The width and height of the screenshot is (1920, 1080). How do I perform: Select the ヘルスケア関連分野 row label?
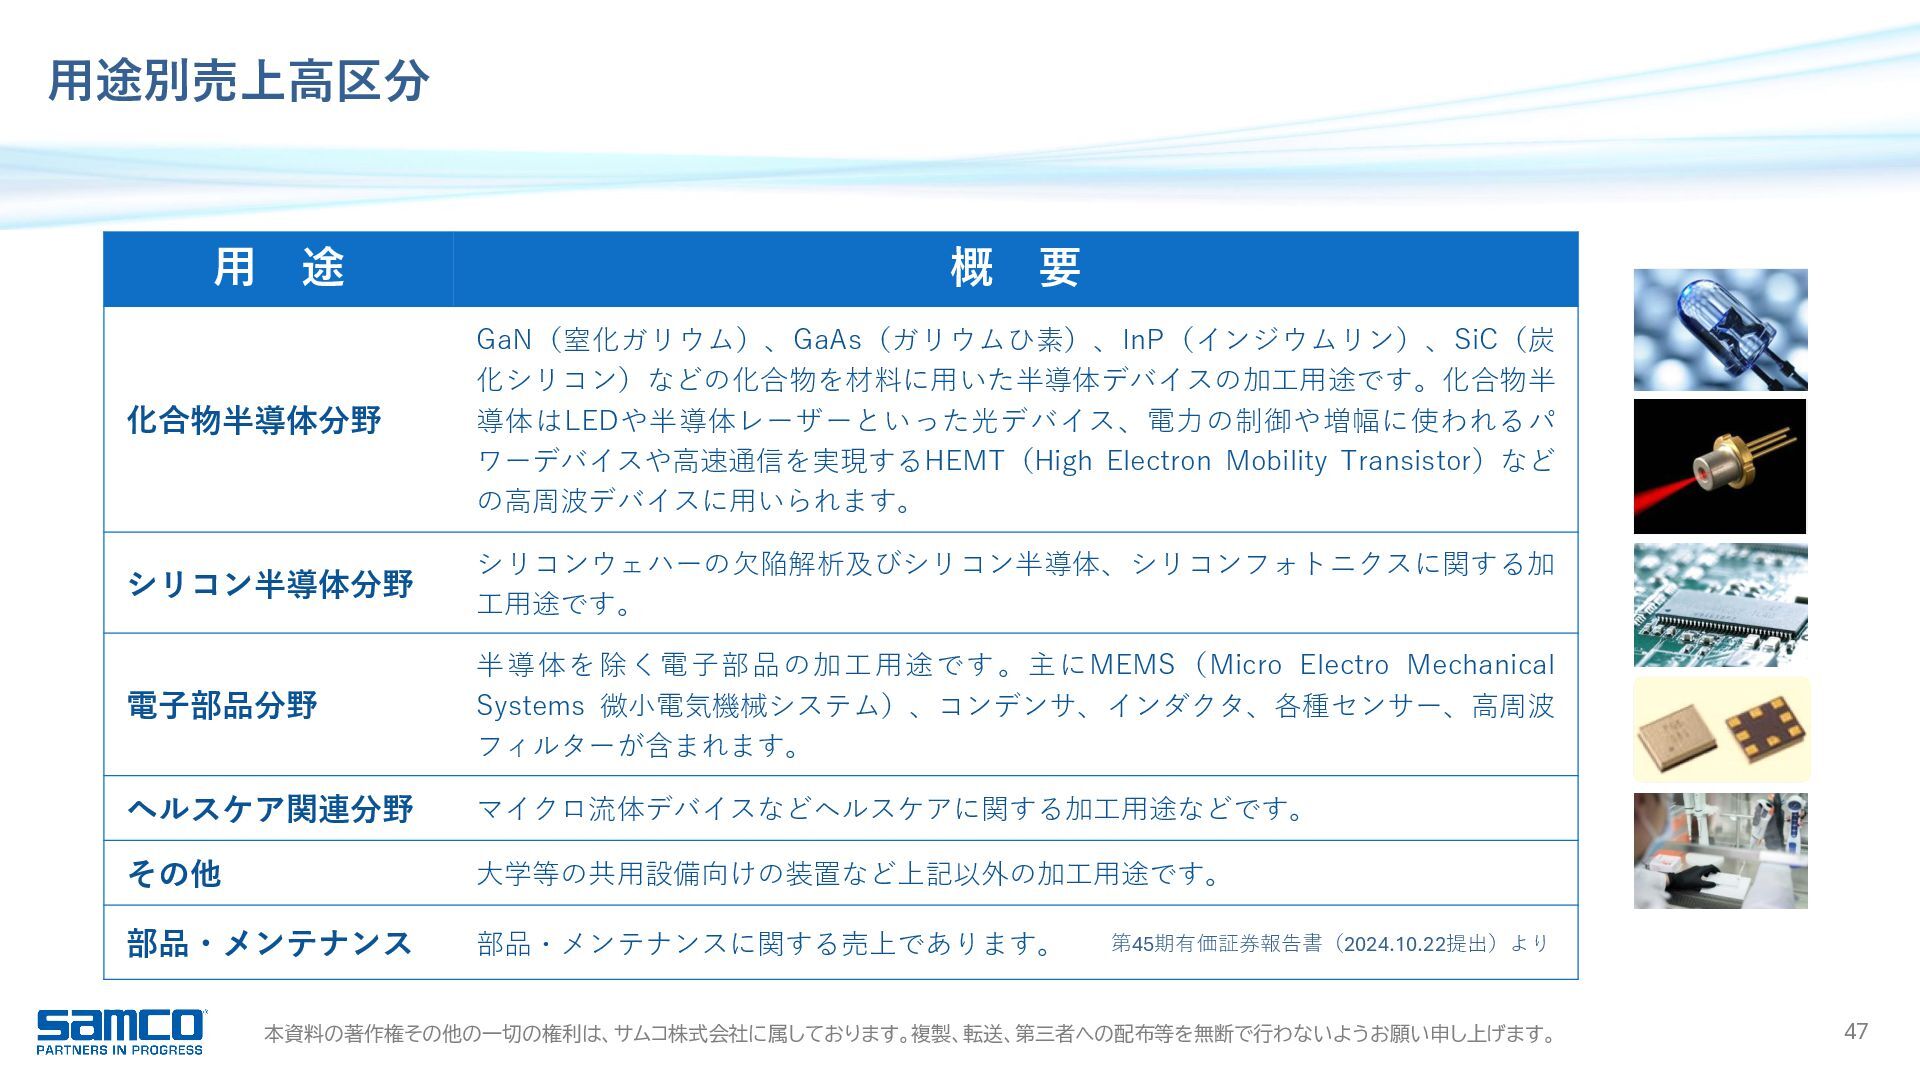tap(270, 808)
